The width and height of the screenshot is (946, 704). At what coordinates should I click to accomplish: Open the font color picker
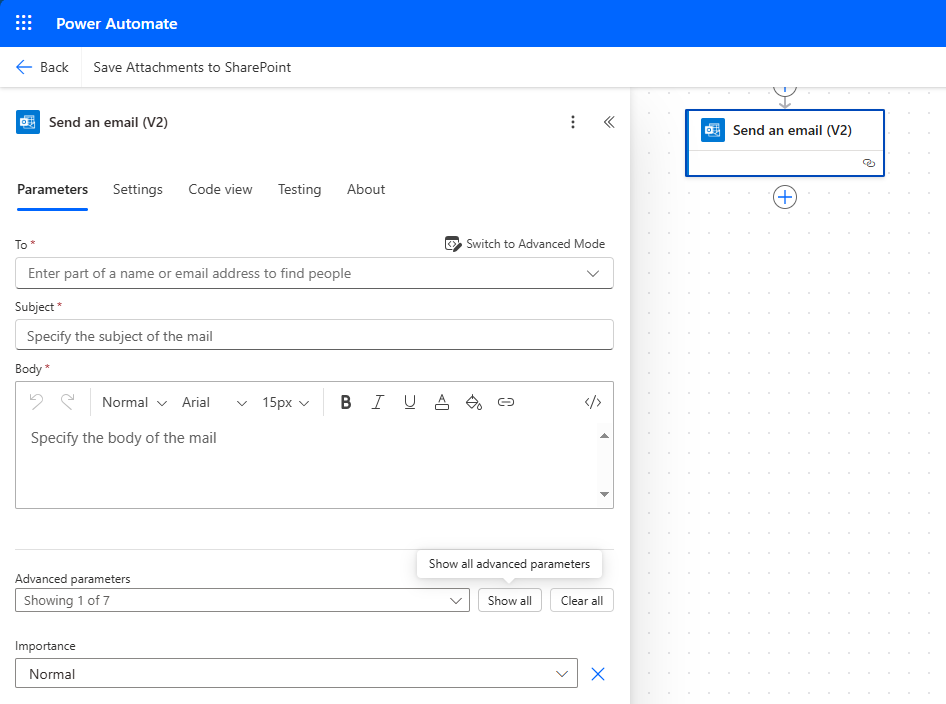click(442, 401)
